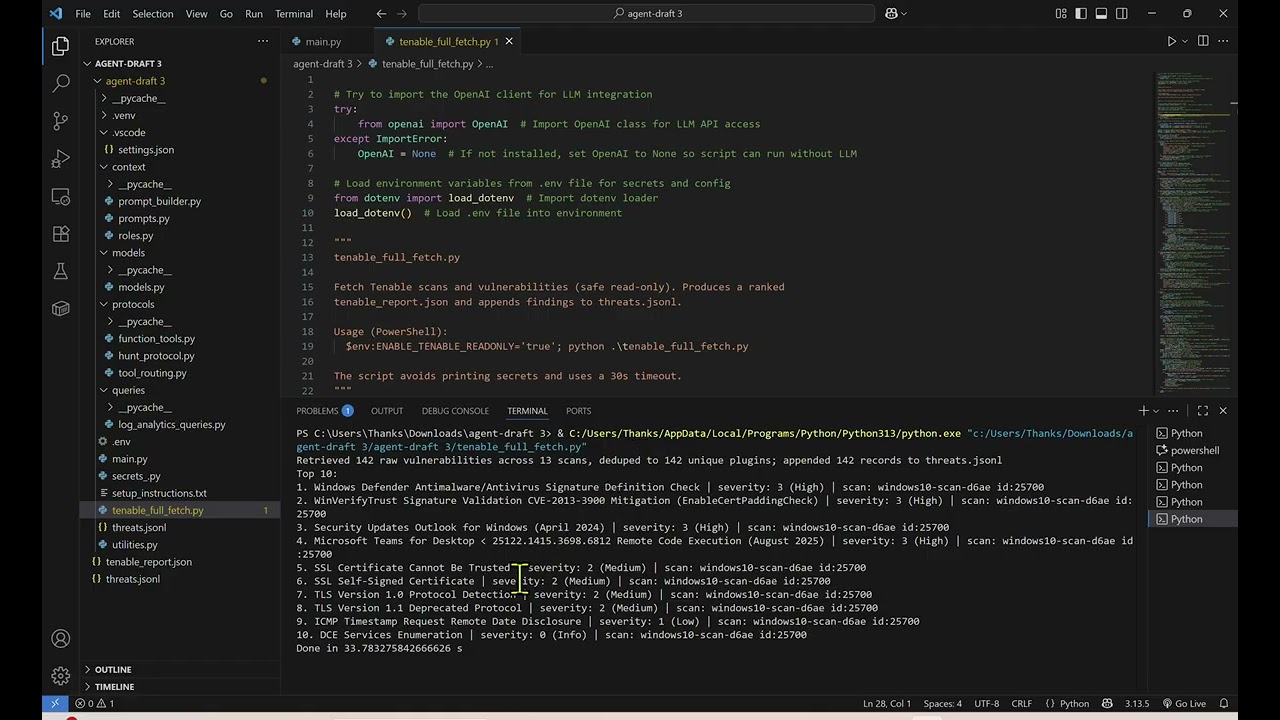Maximize the panel size

(x=1203, y=411)
